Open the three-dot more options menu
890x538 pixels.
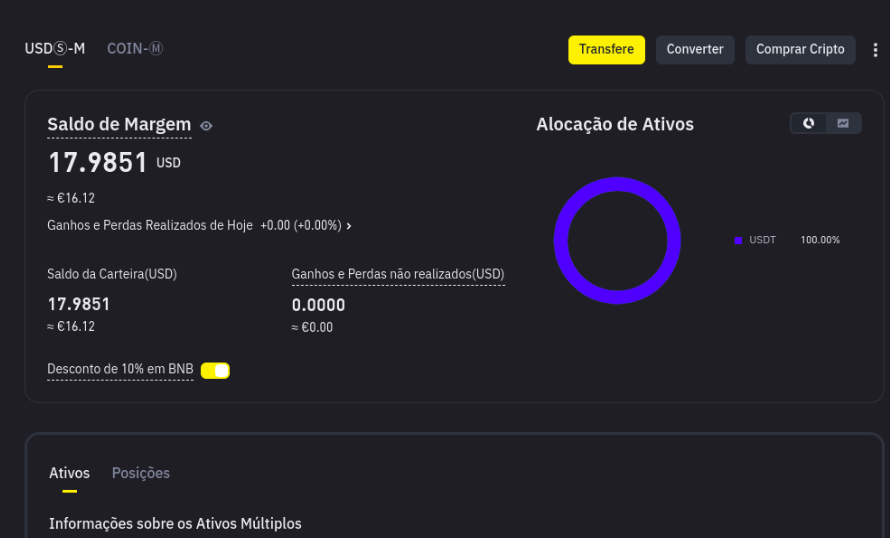click(875, 50)
